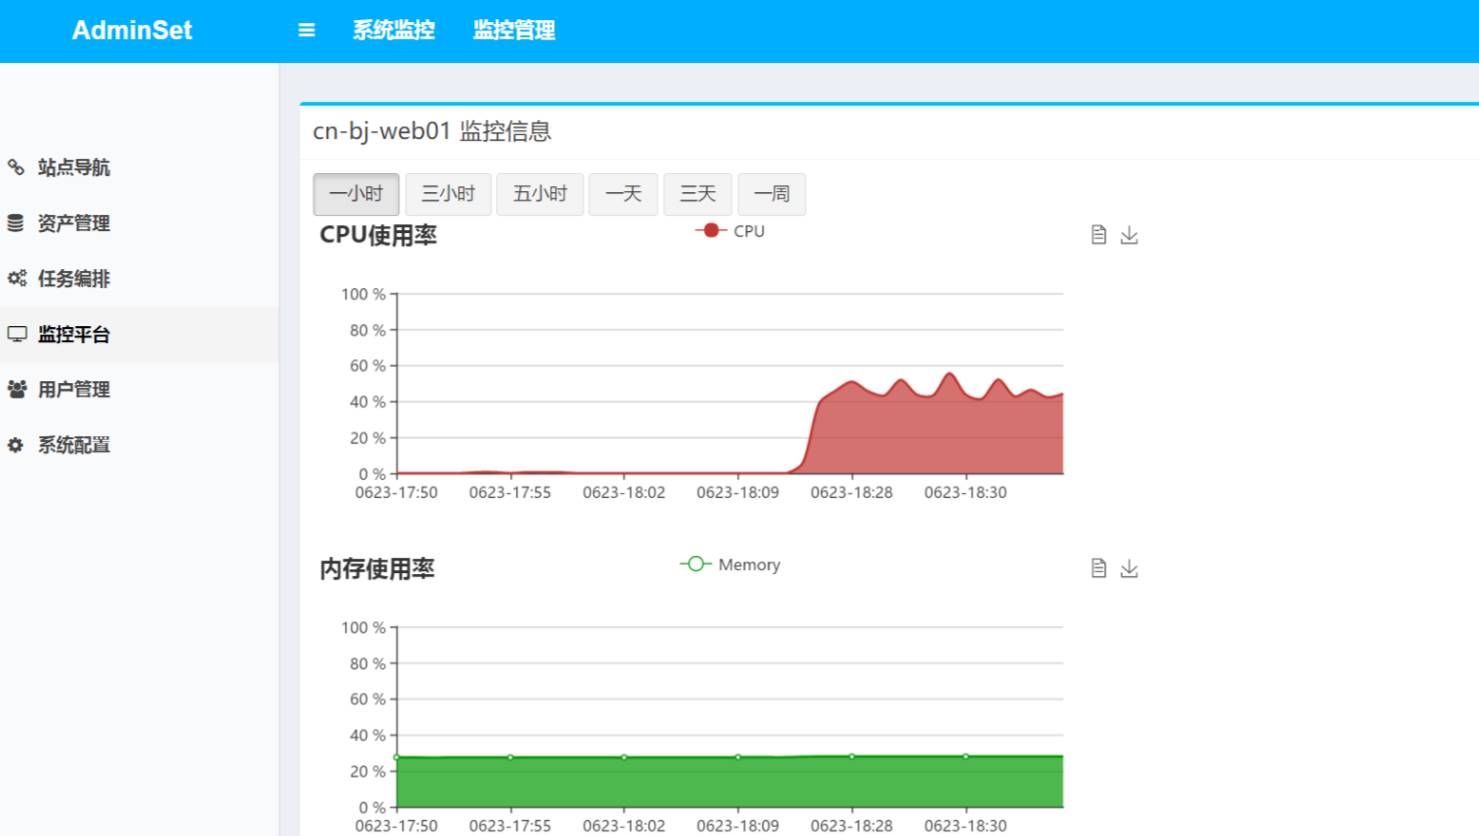This screenshot has width=1479, height=836.
Task: Click the CPU使用率 chart title
Action: (378, 235)
